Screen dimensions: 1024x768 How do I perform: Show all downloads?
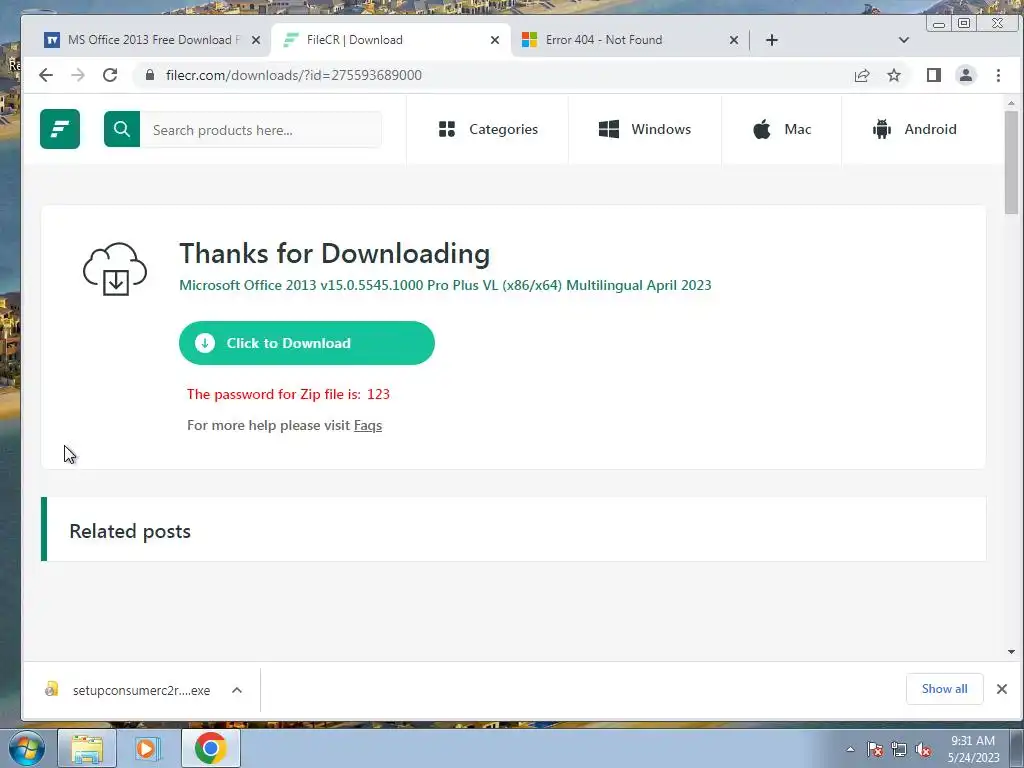(x=944, y=689)
